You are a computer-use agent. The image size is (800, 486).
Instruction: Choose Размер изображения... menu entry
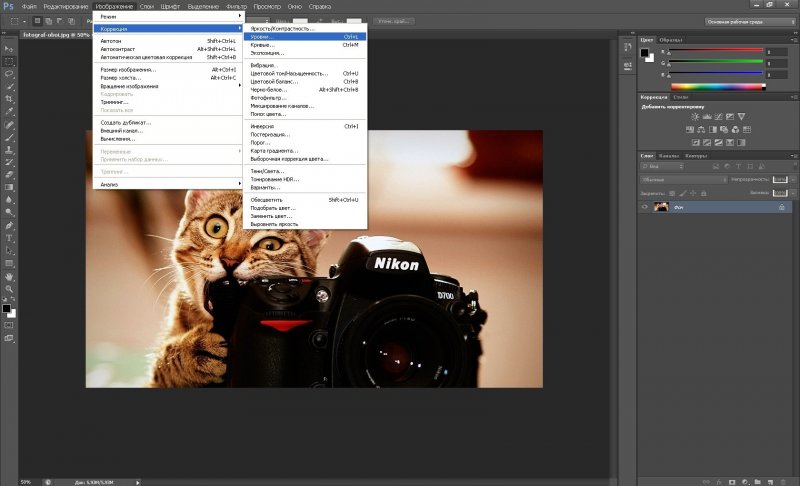tap(168, 69)
